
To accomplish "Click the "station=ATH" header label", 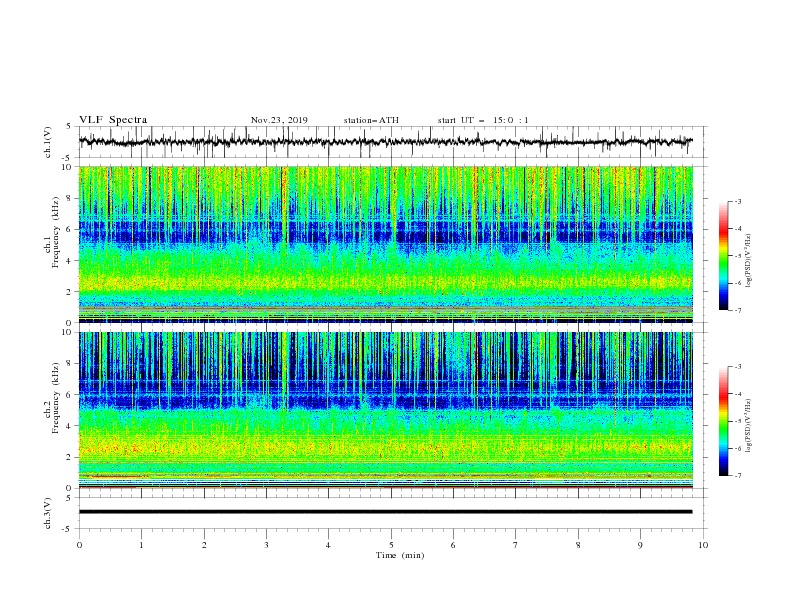I will pyautogui.click(x=371, y=120).
